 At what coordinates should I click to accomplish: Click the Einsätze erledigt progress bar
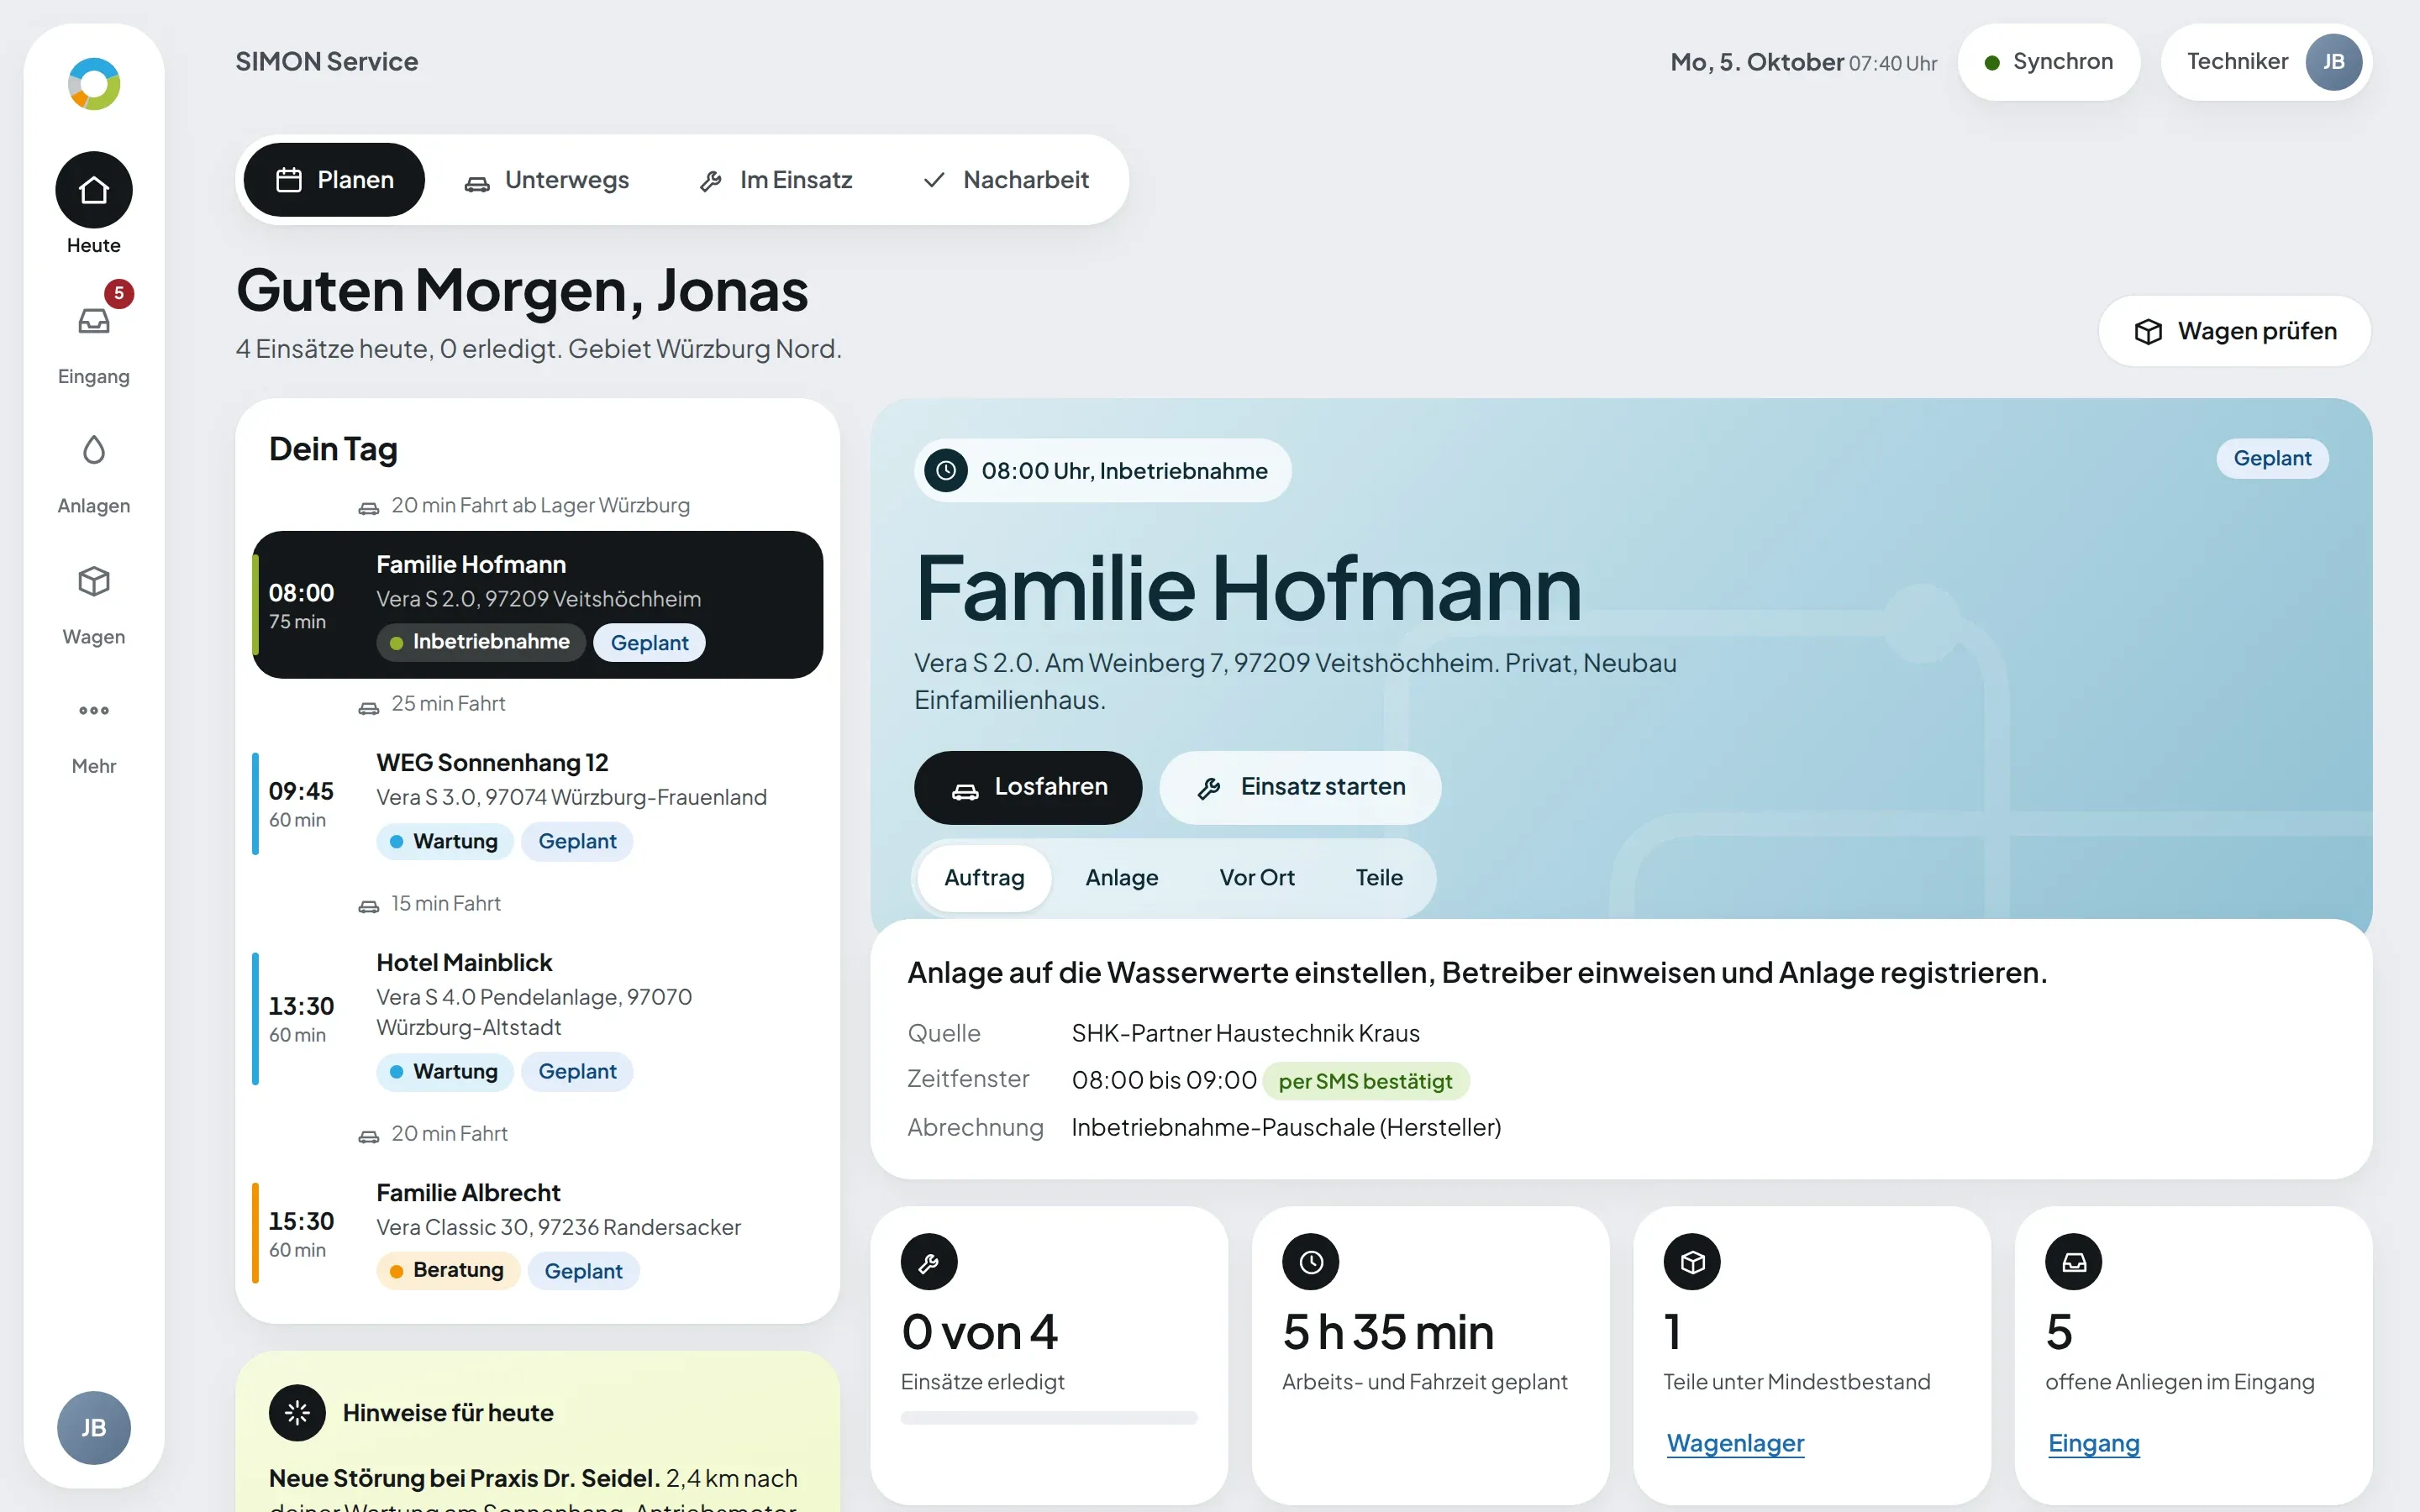coord(1048,1417)
